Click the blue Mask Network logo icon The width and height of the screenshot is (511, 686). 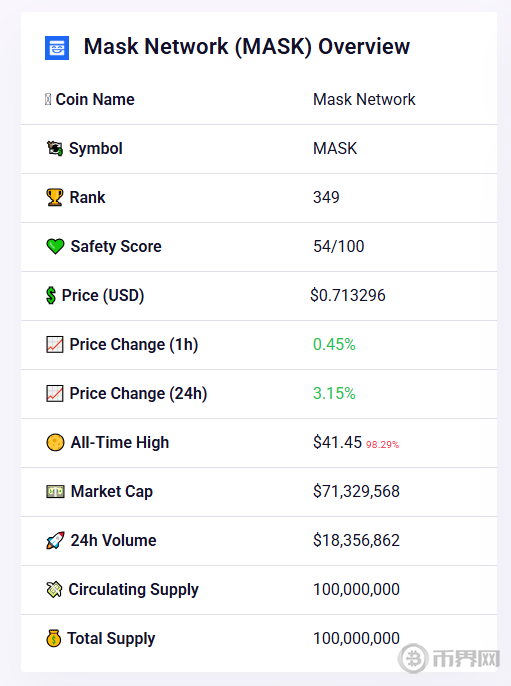[57, 48]
